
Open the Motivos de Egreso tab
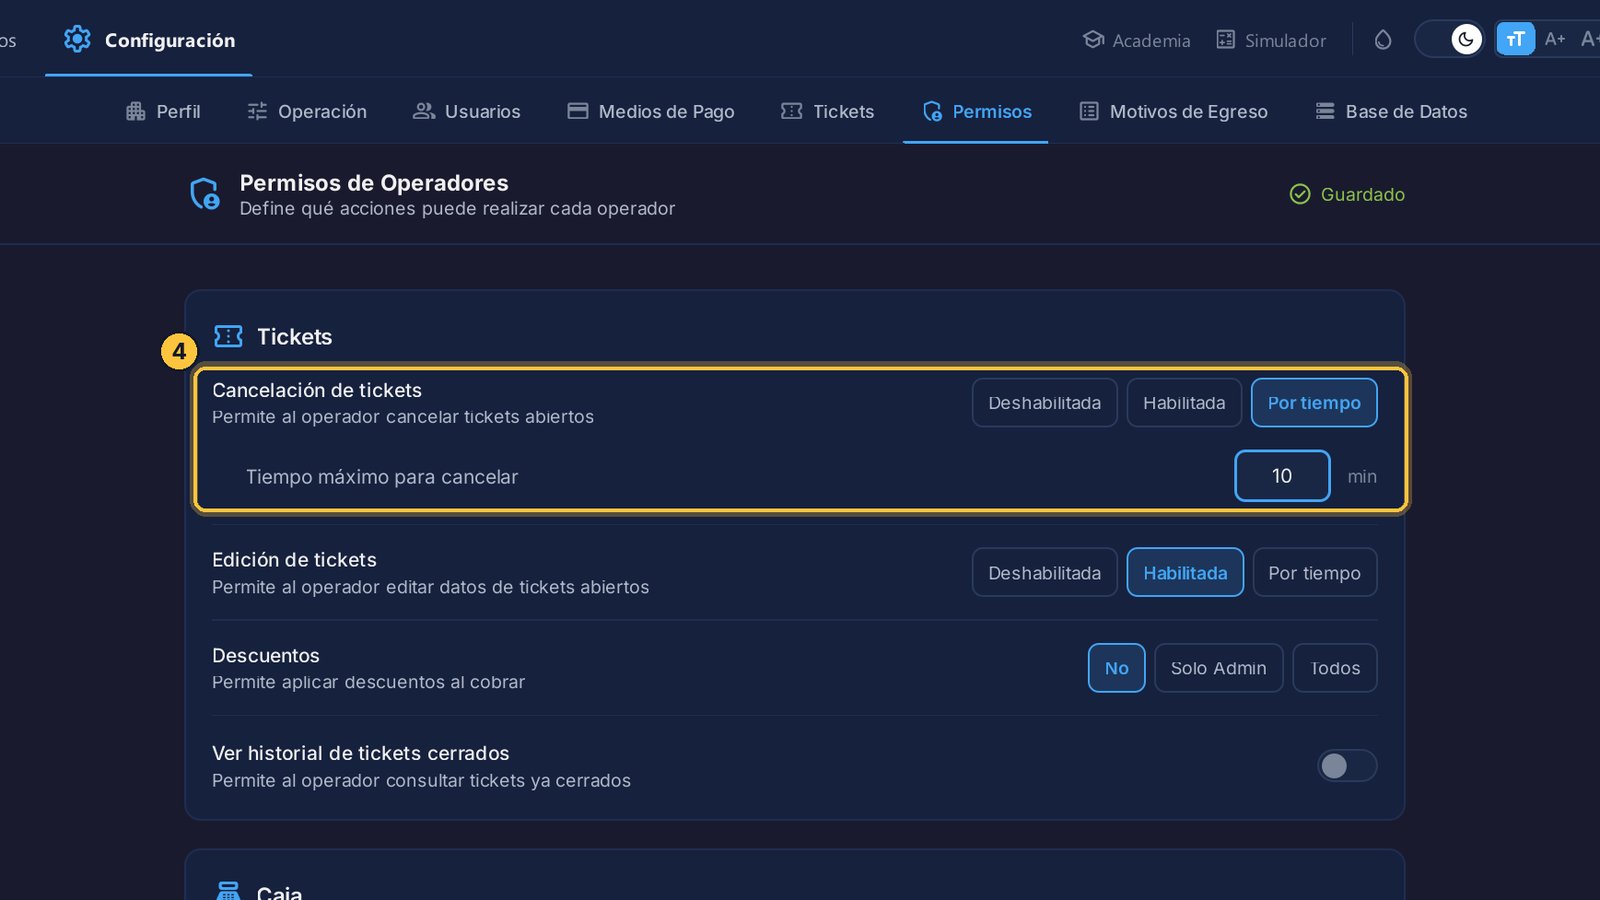pyautogui.click(x=1174, y=111)
